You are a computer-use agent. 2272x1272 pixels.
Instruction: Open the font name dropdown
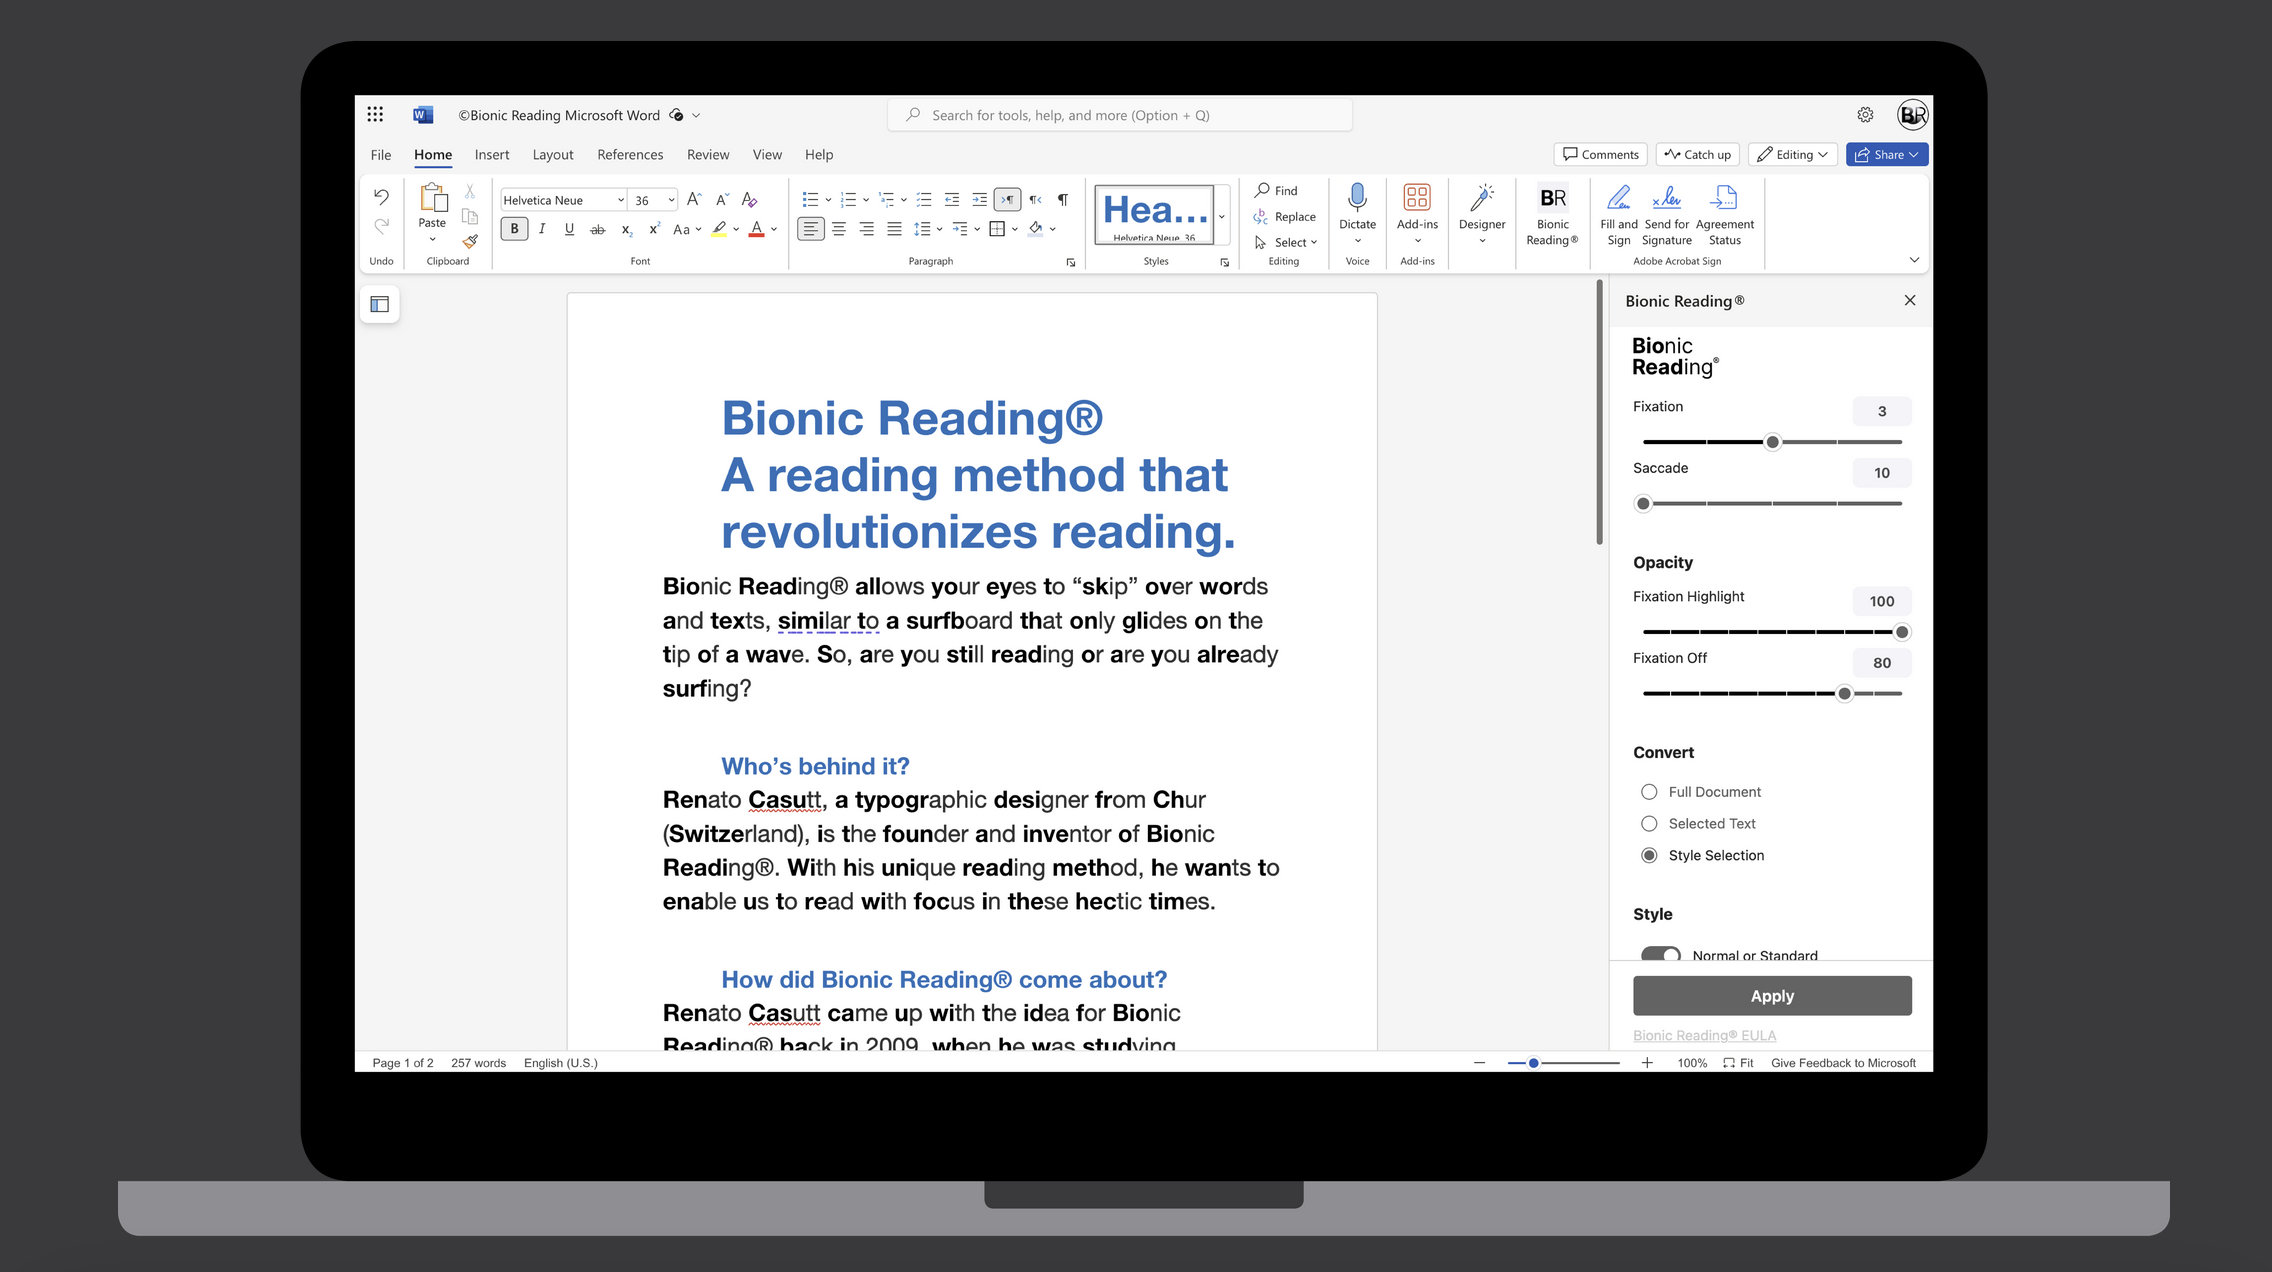(620, 200)
